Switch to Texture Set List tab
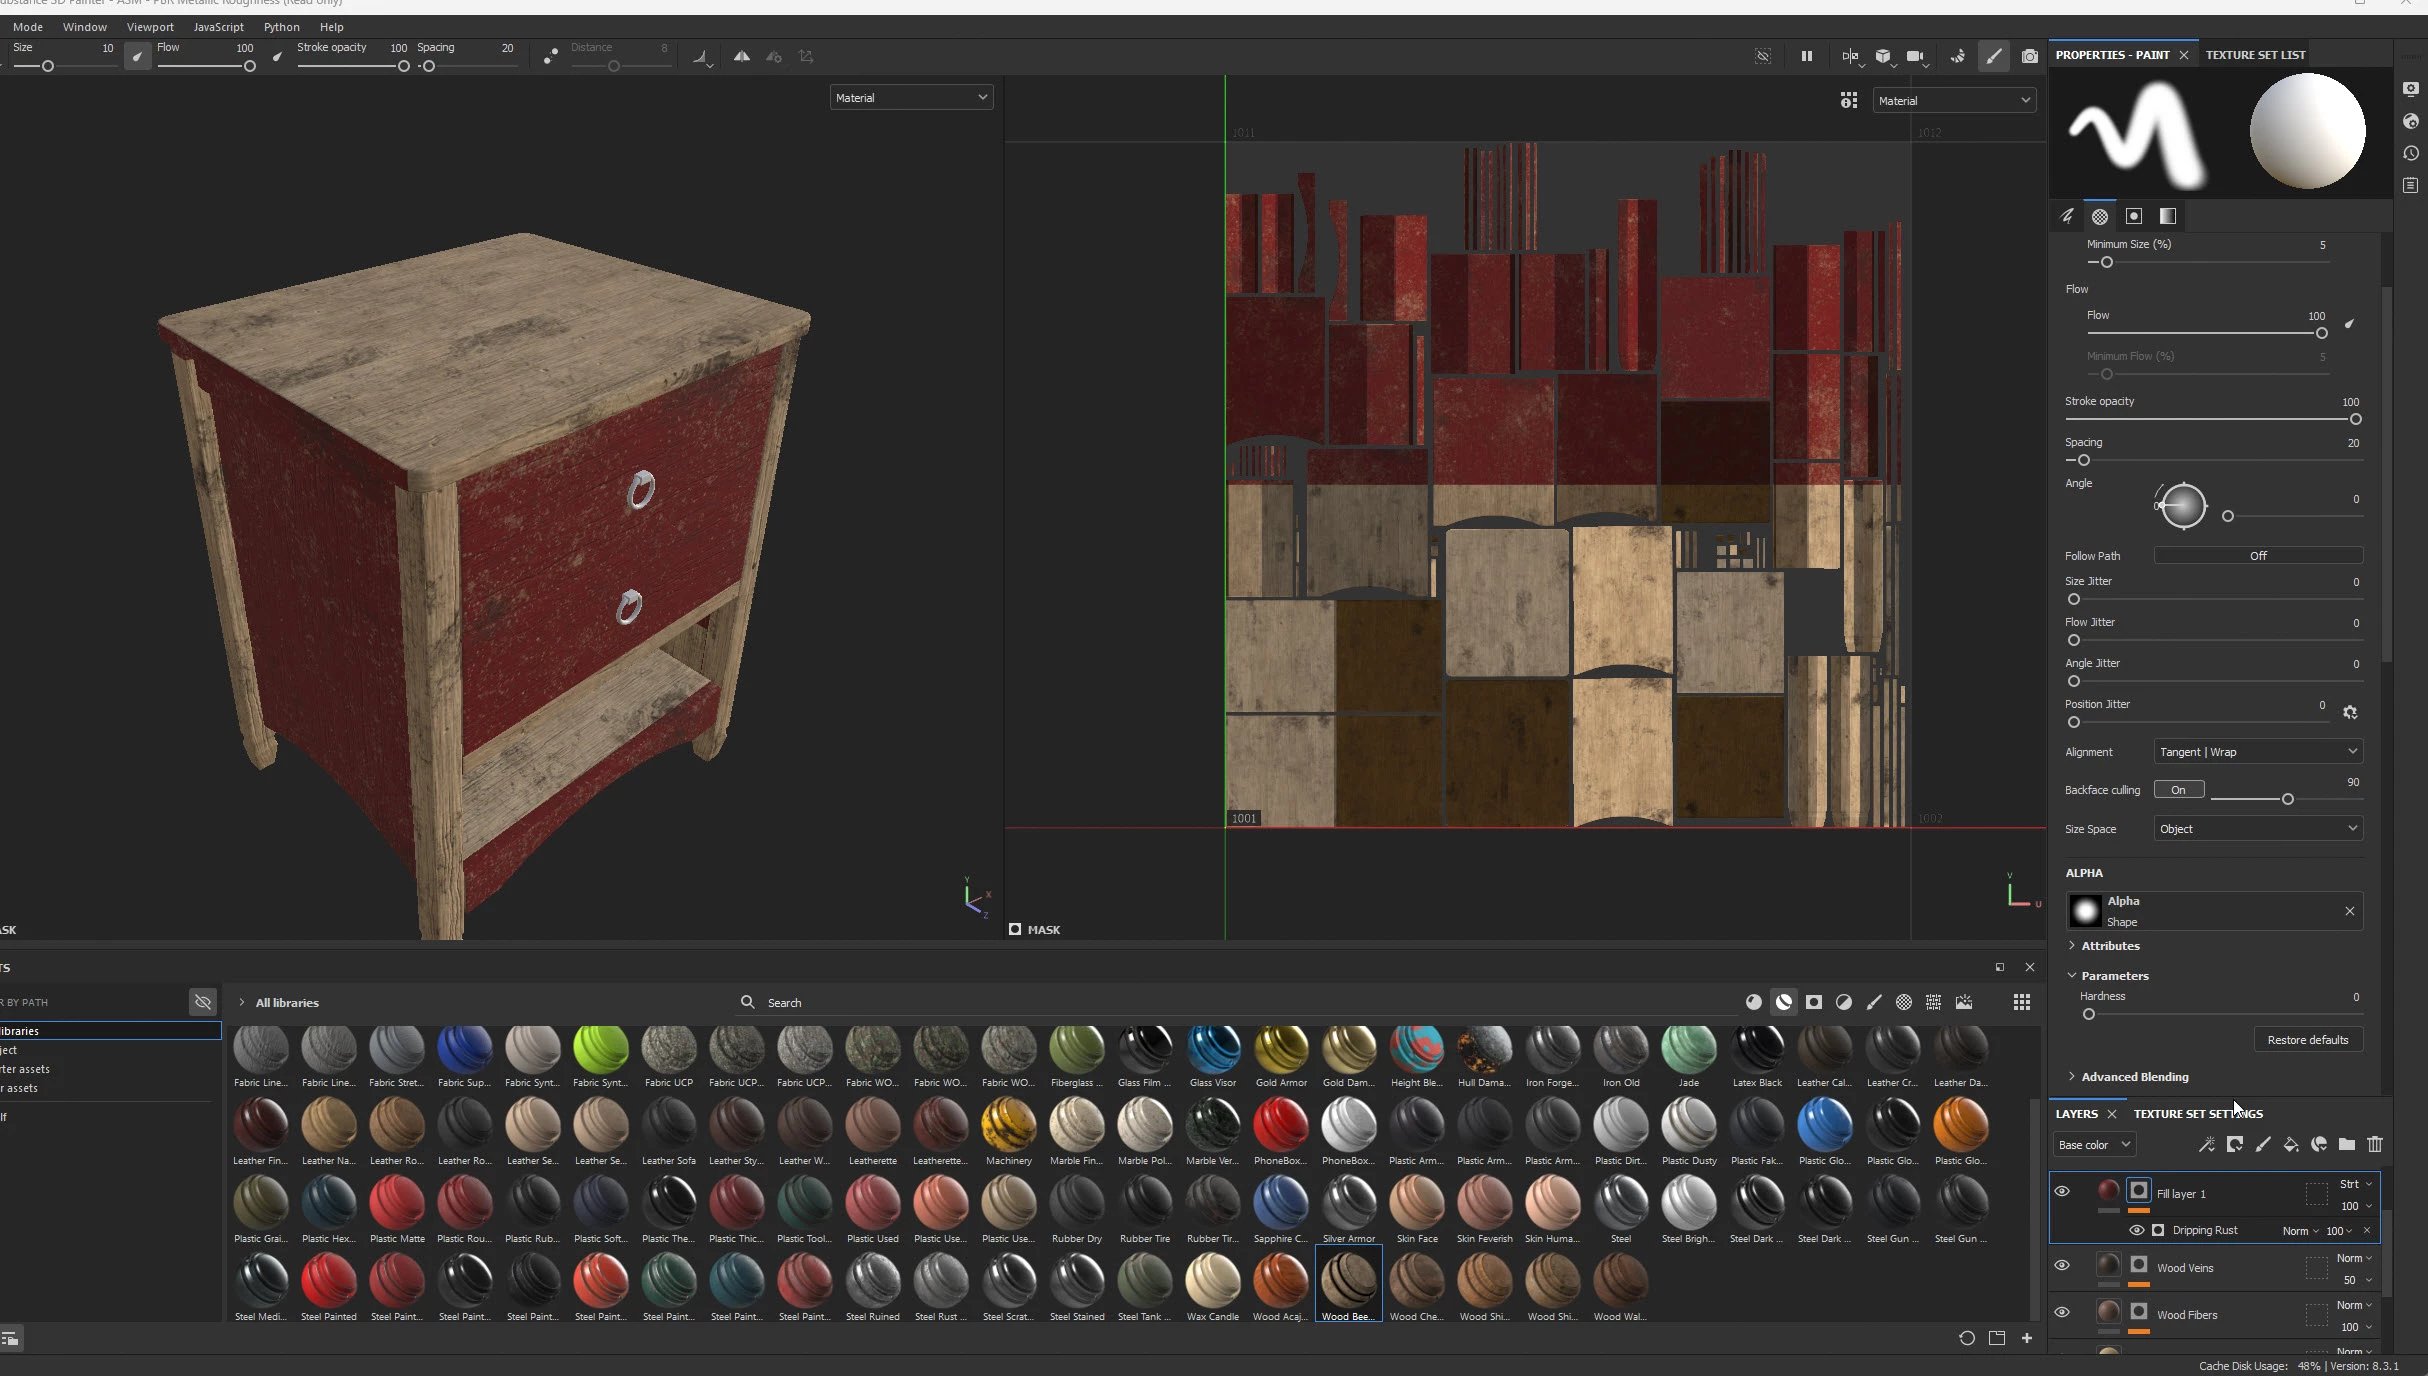 pyautogui.click(x=2255, y=55)
